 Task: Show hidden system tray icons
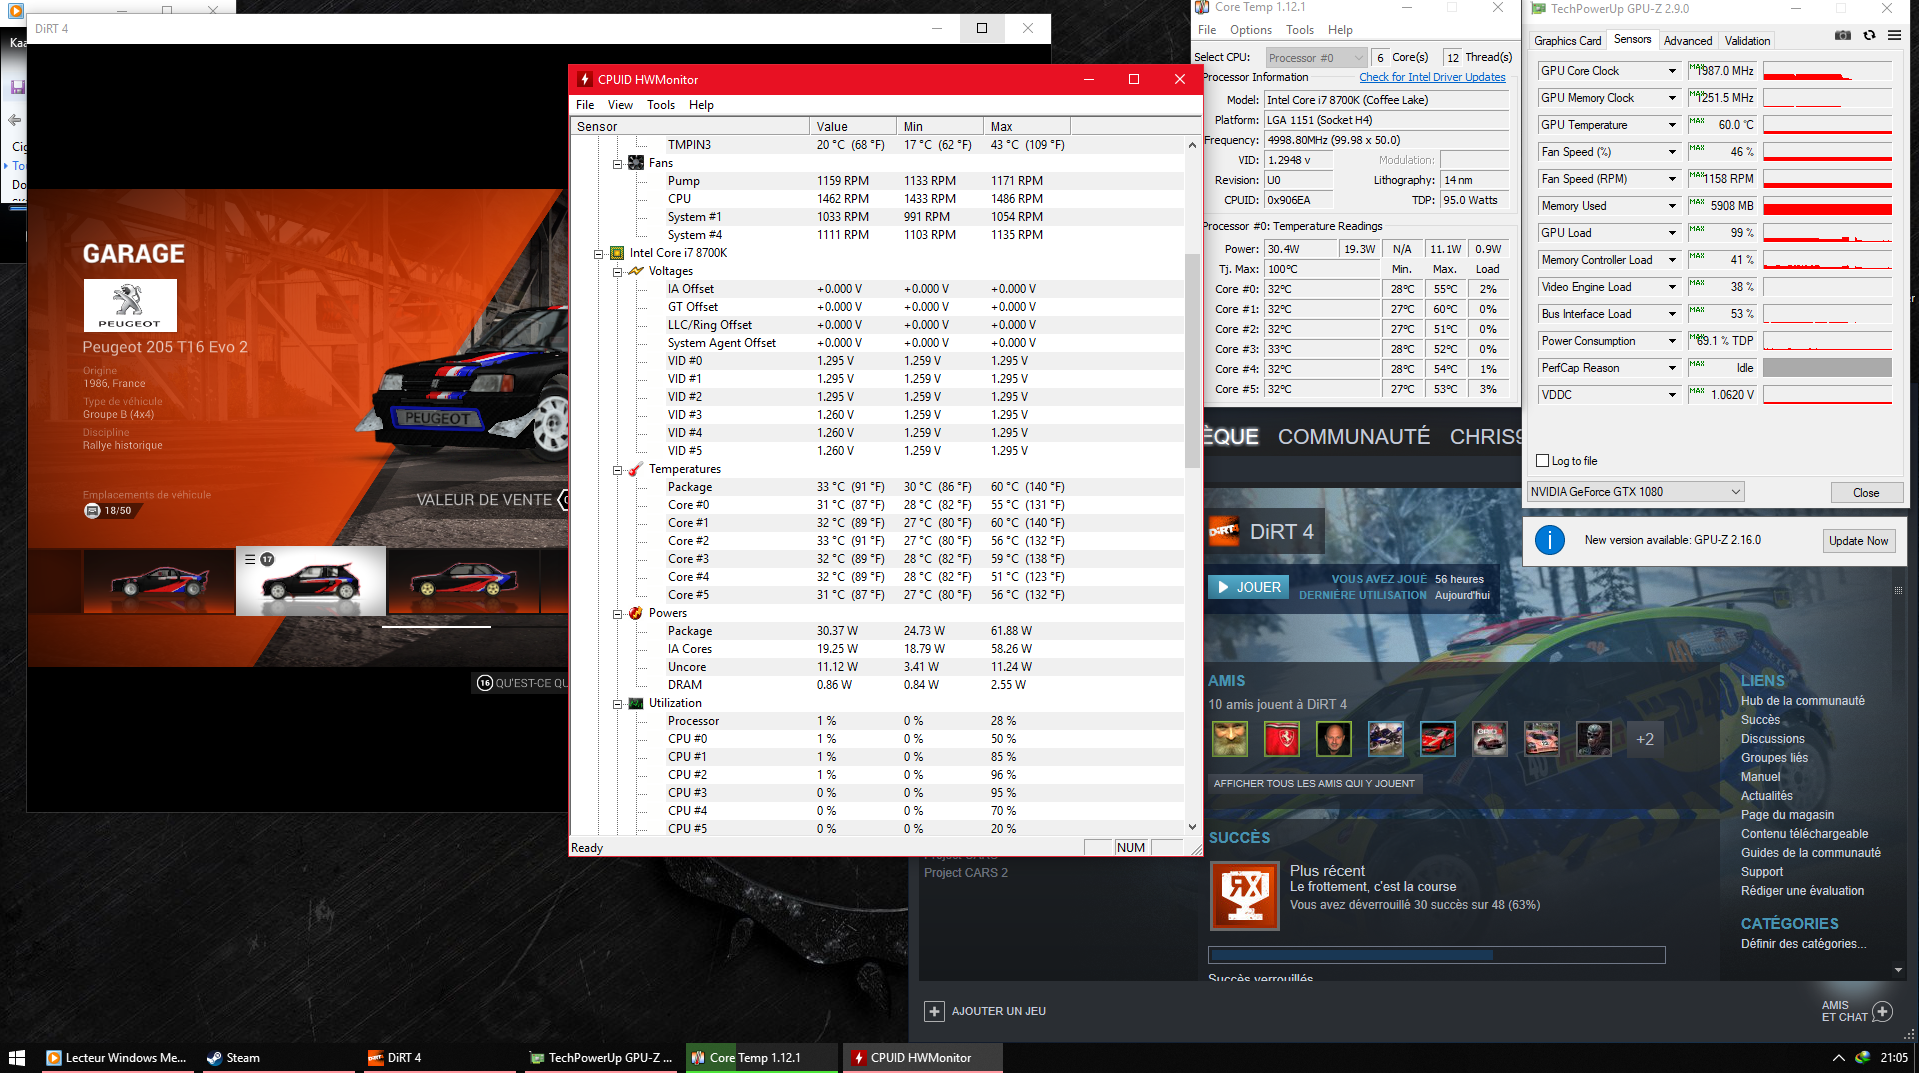coord(1838,1057)
